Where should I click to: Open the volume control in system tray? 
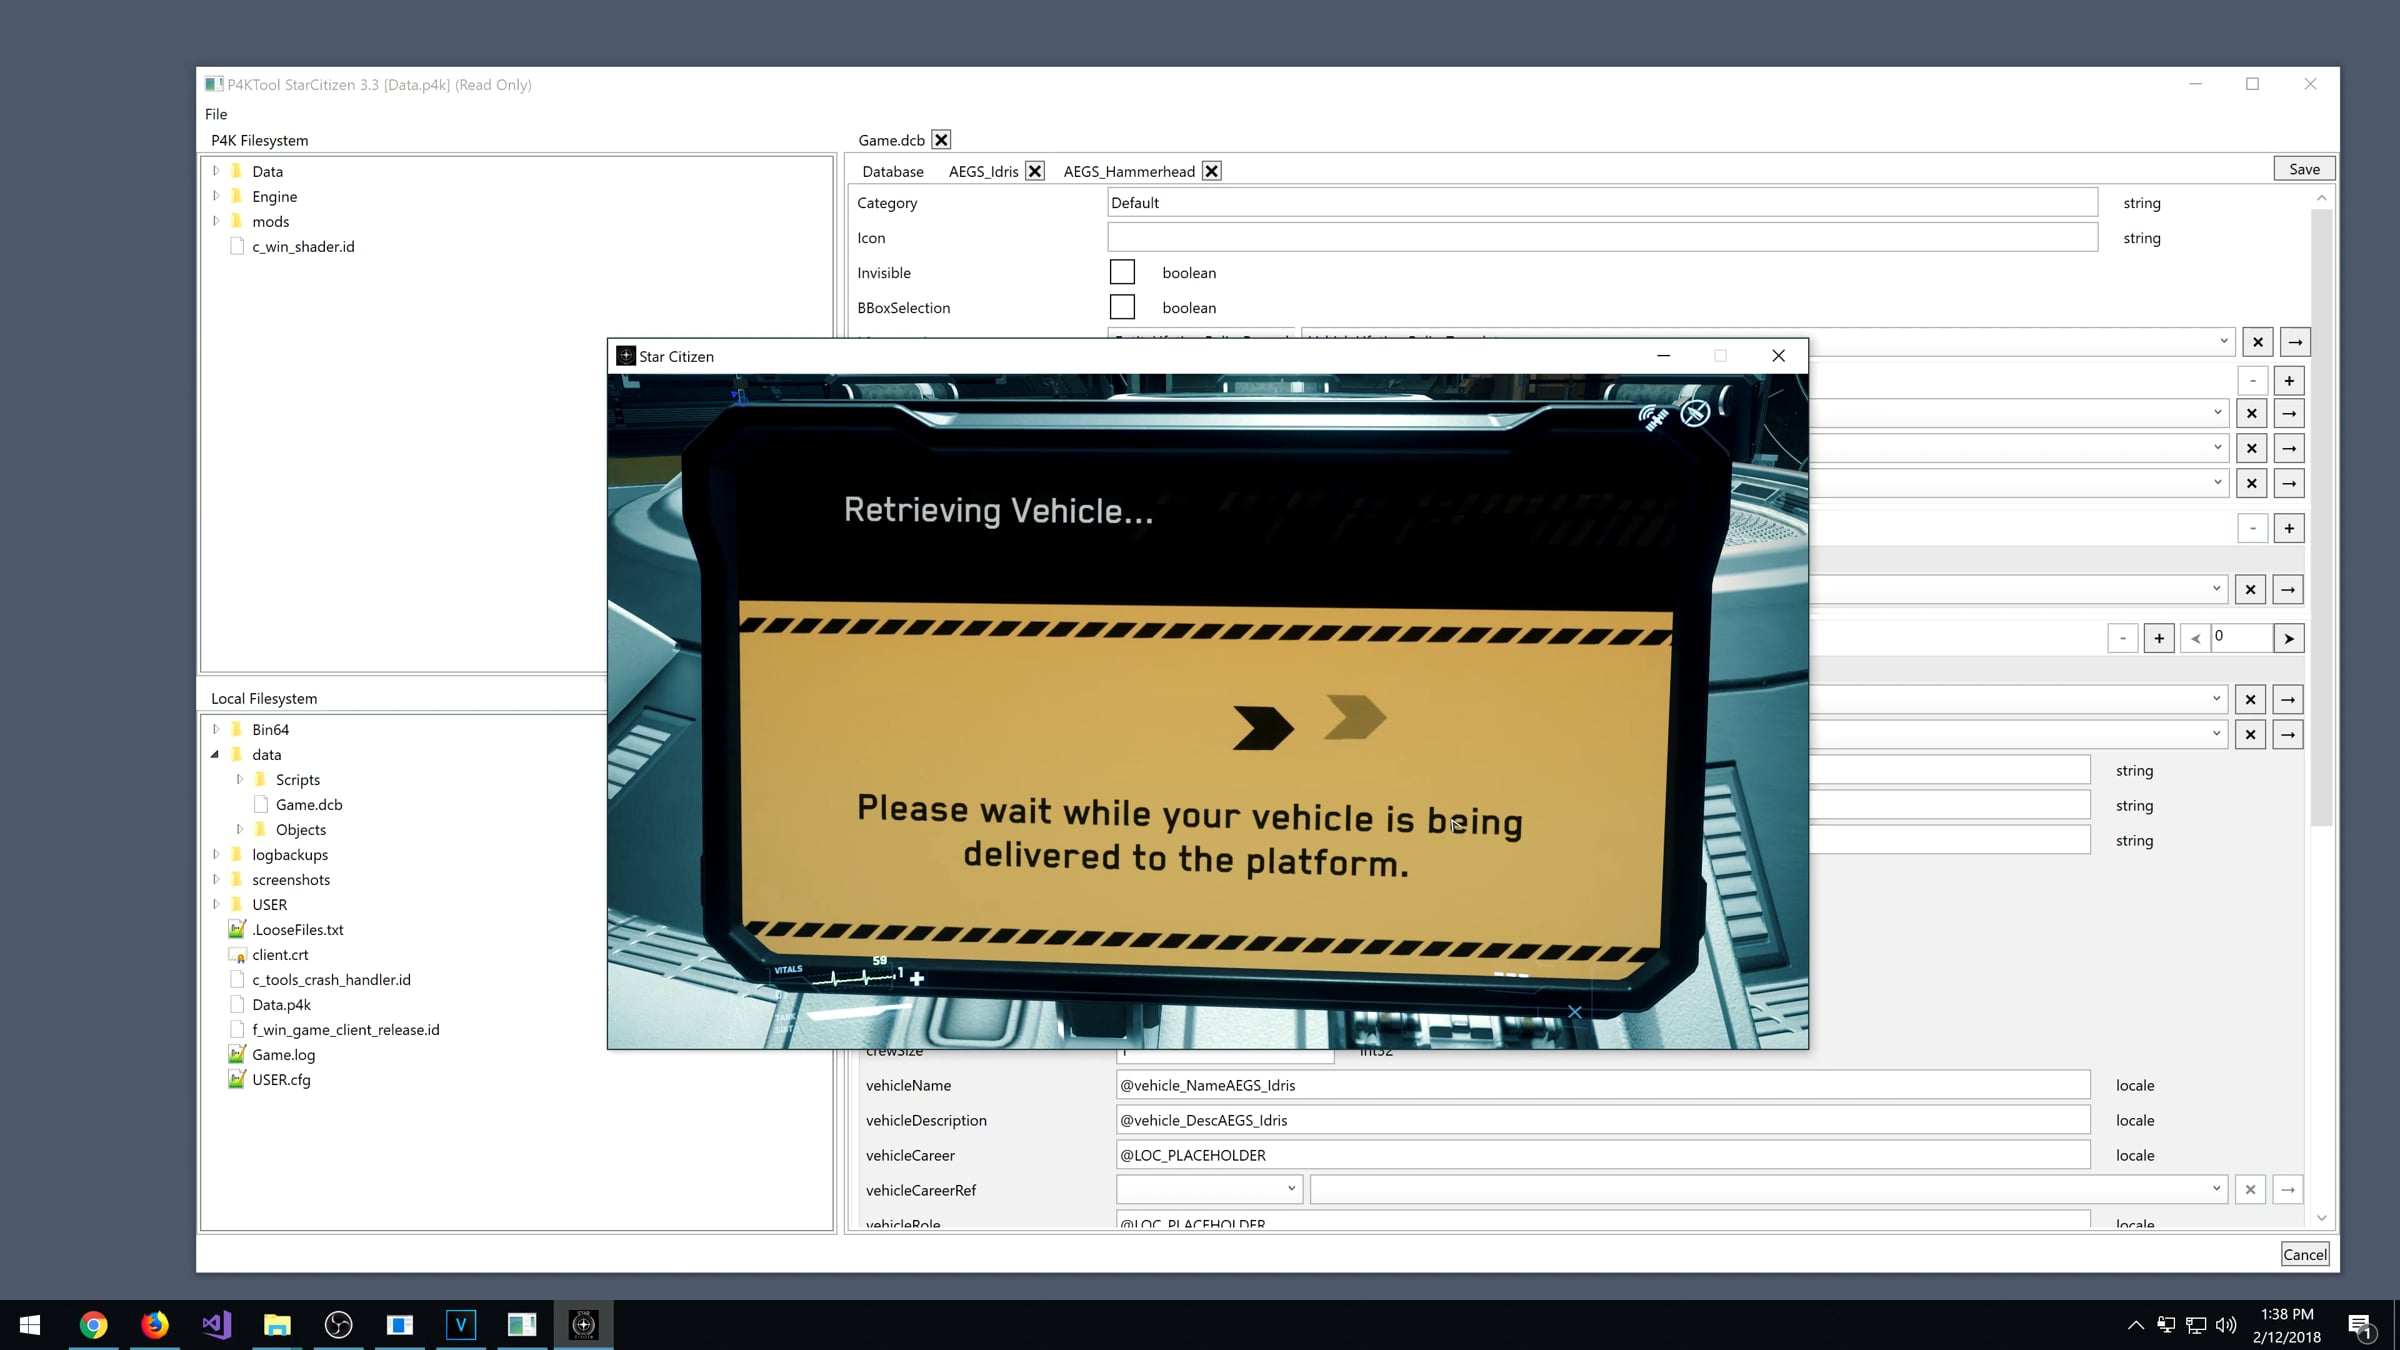point(2226,1325)
